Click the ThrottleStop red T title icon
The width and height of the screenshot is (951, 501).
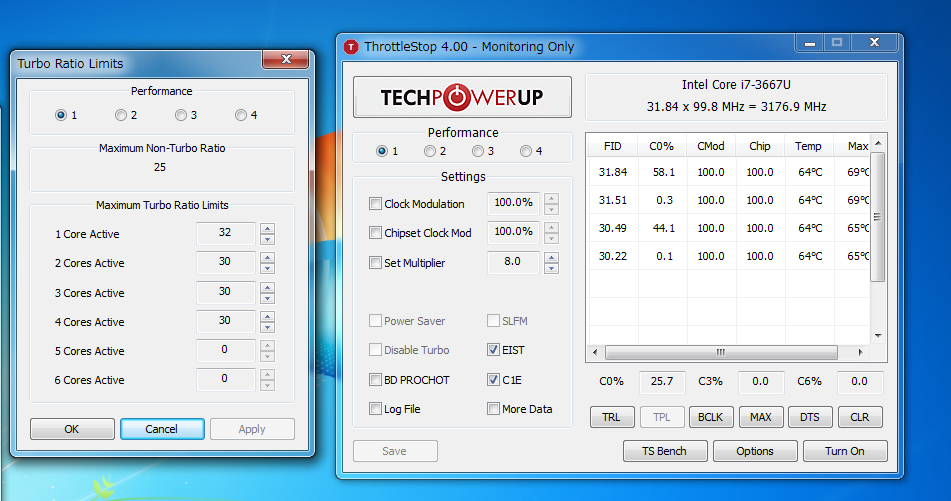[351, 47]
